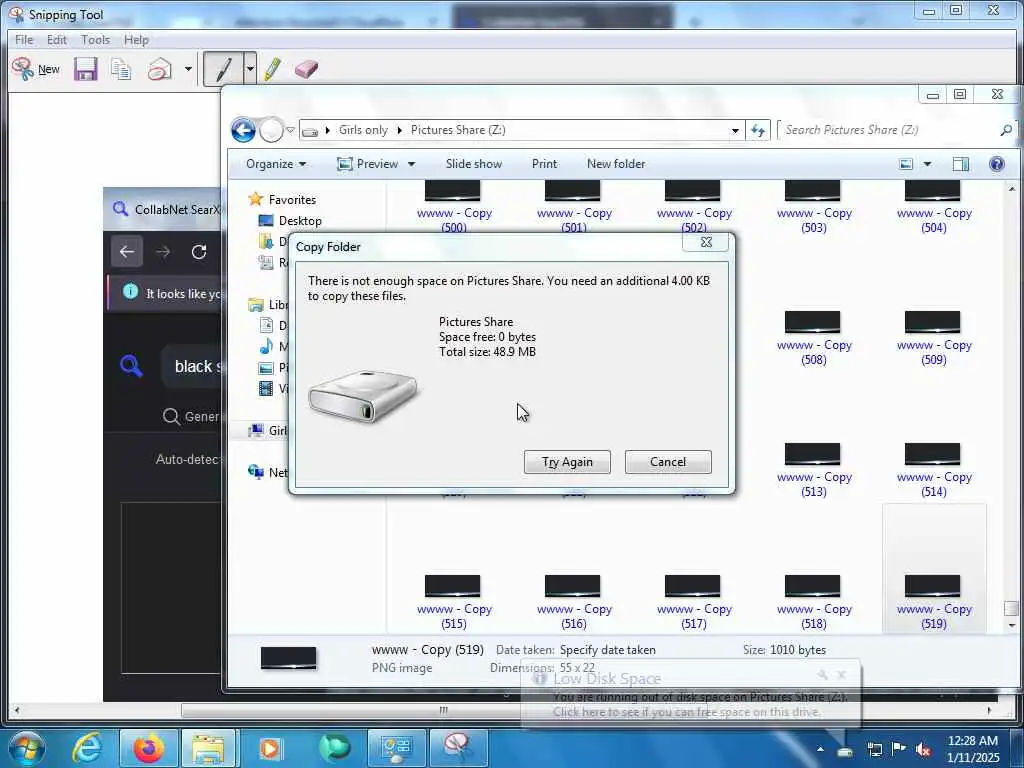Create a New folder
The image size is (1024, 768).
click(616, 164)
